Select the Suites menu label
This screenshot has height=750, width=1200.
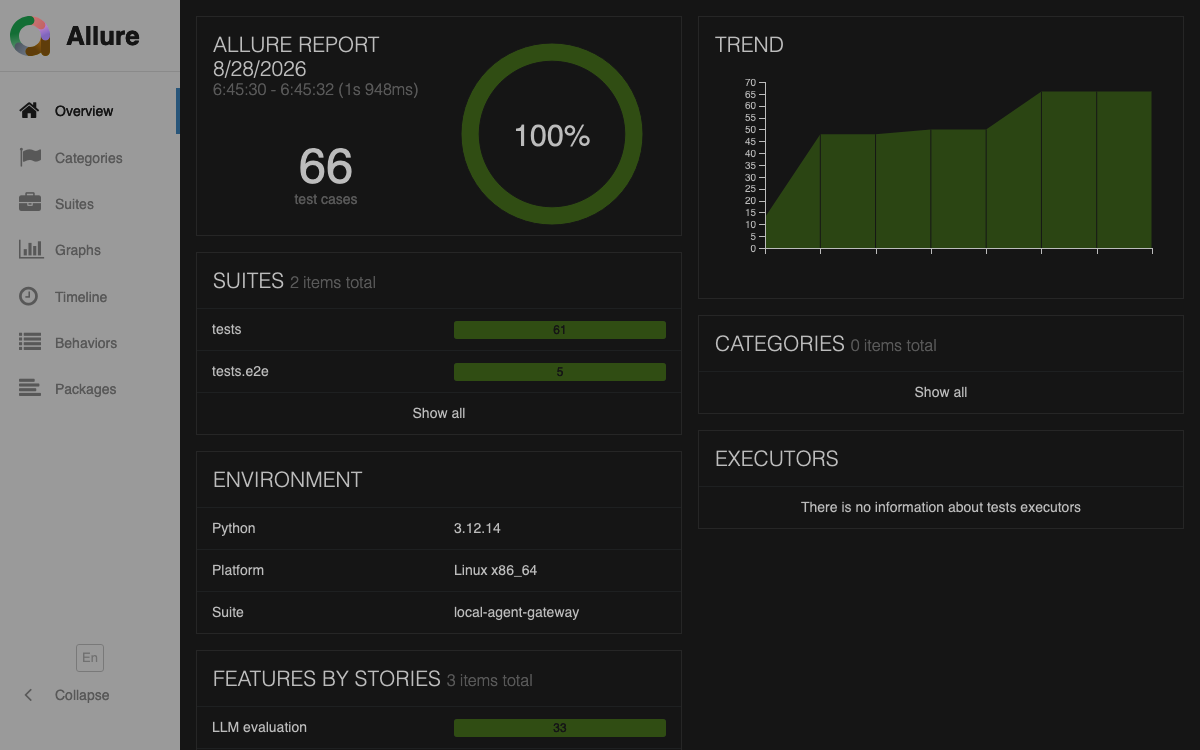(74, 204)
